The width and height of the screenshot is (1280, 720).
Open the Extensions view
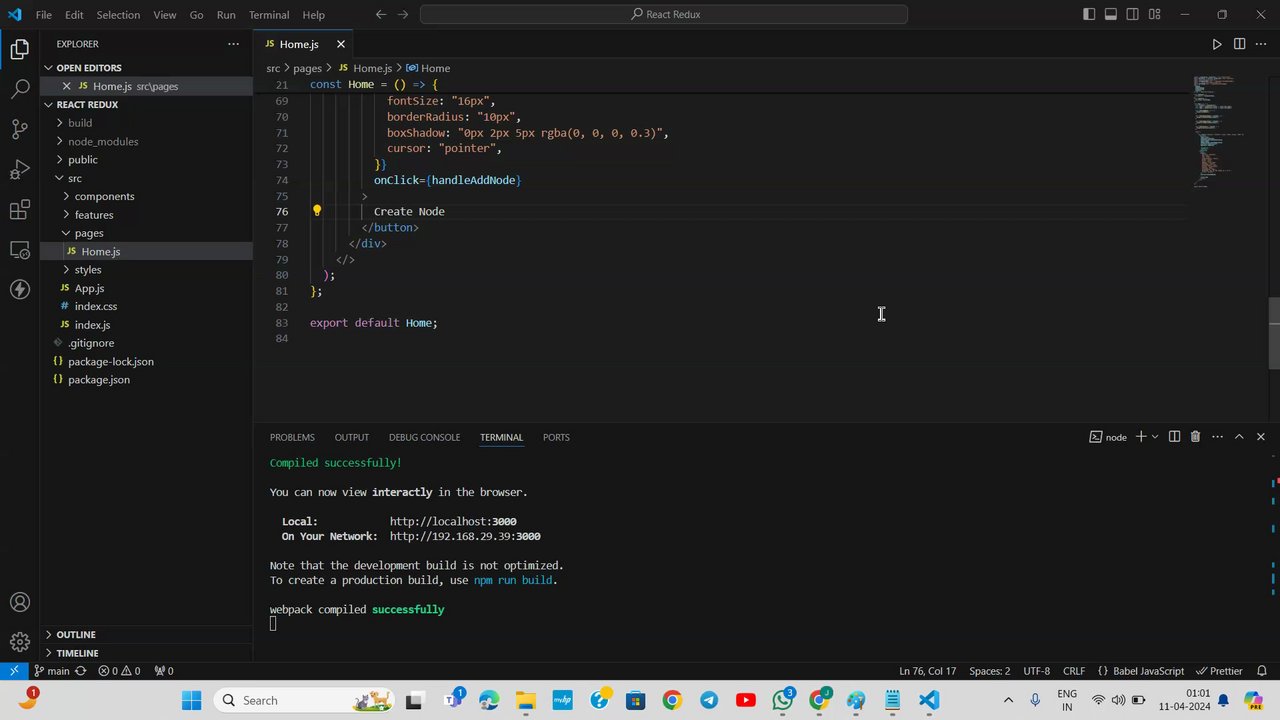[x=19, y=210]
